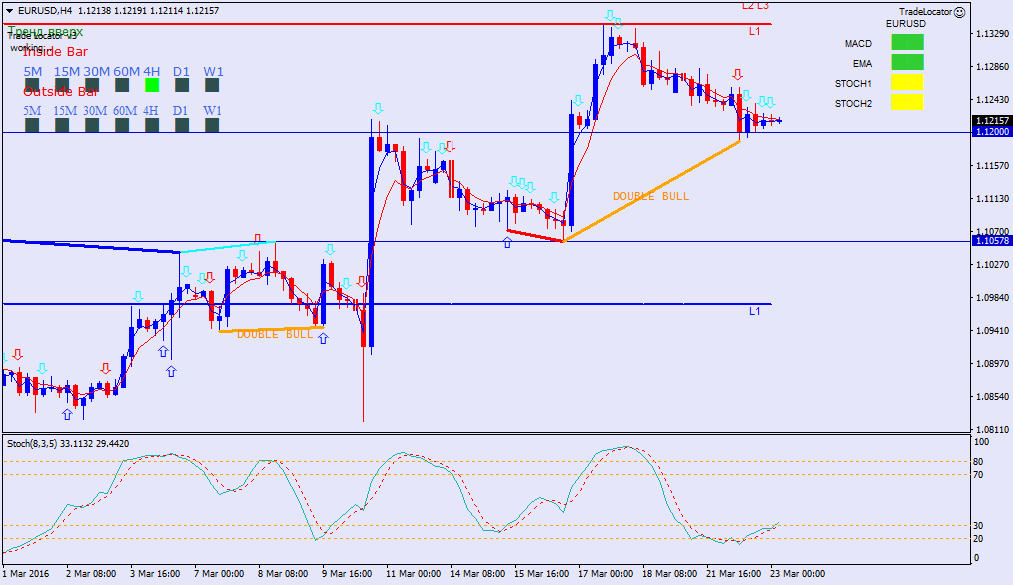Click the Outside Bar 5M indicator box

(32, 125)
